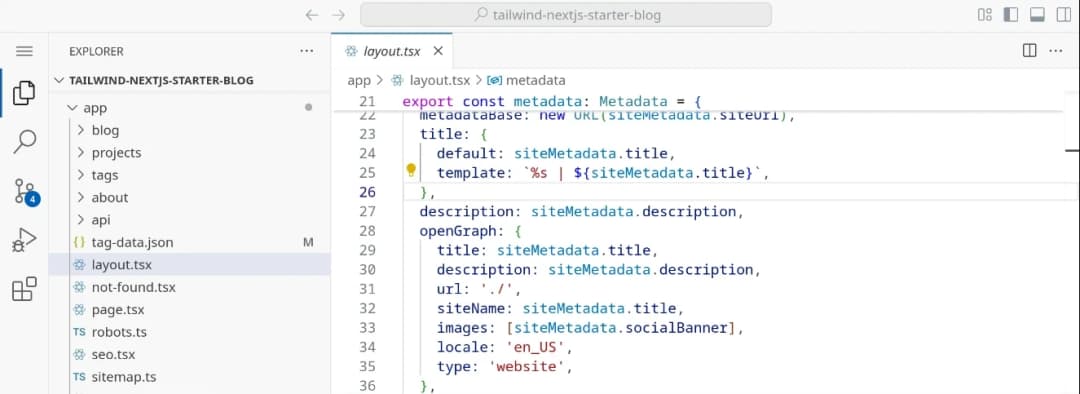
Task: Open the Search view in activity bar
Action: coord(24,141)
